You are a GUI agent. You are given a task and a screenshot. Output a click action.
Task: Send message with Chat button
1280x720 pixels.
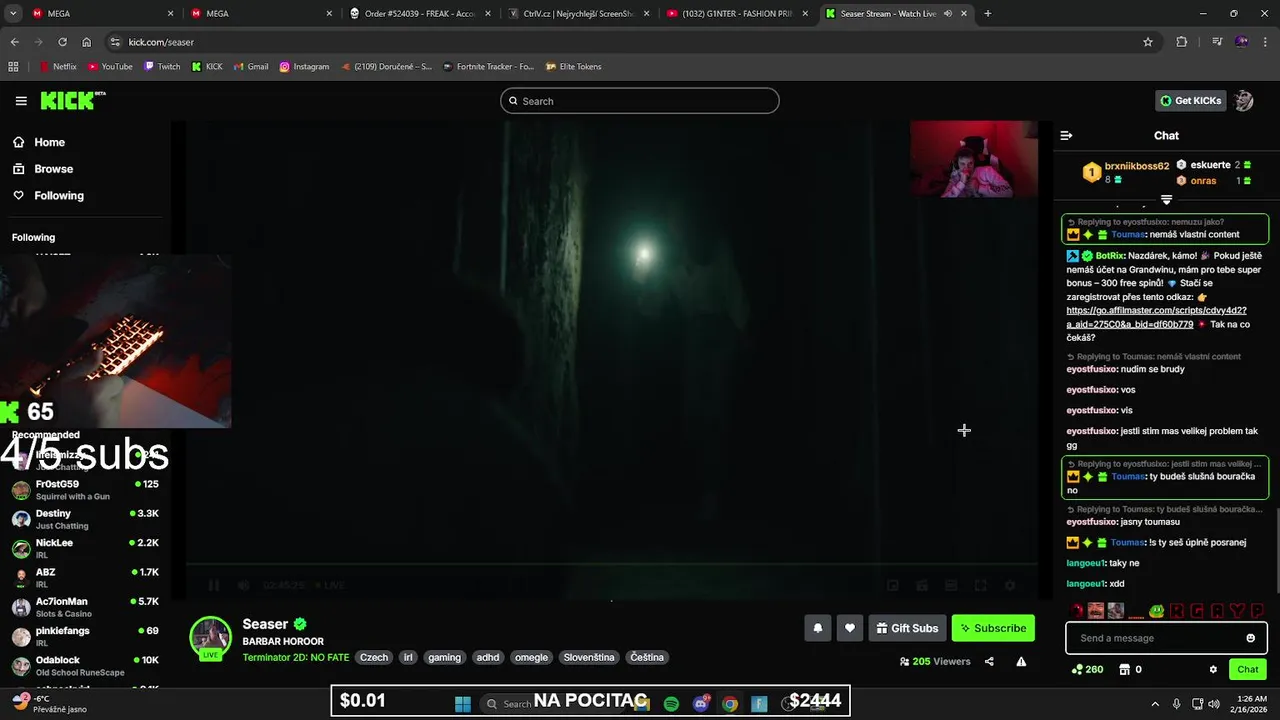(x=1248, y=669)
